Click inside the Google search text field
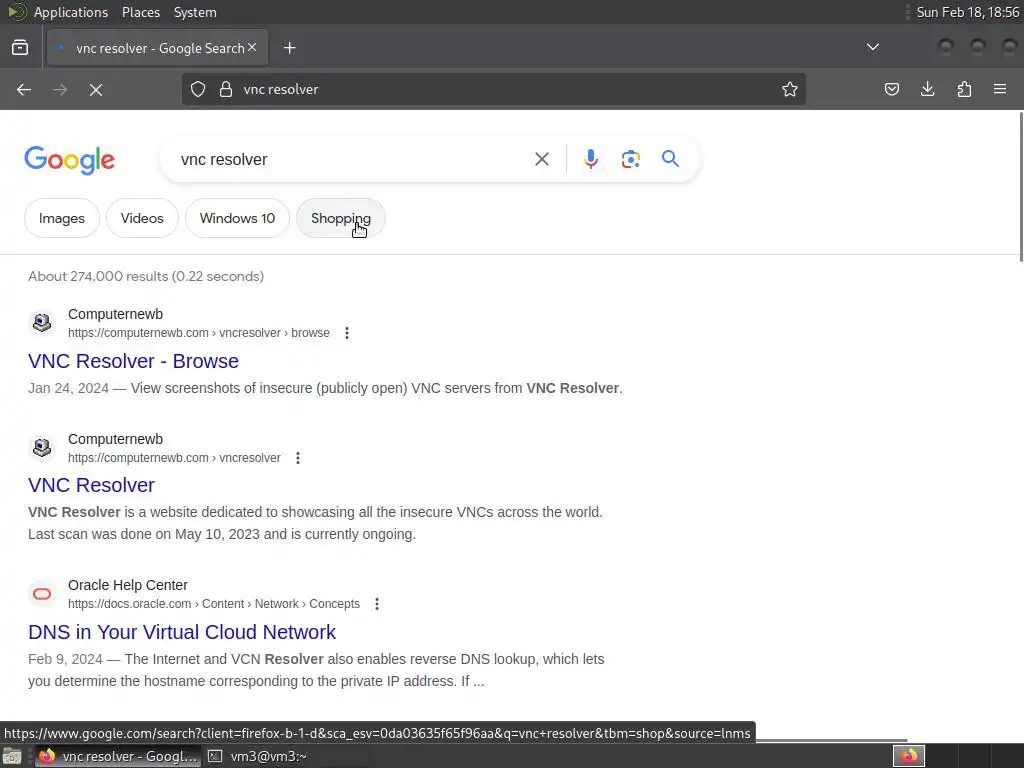This screenshot has height=768, width=1024. 353,159
